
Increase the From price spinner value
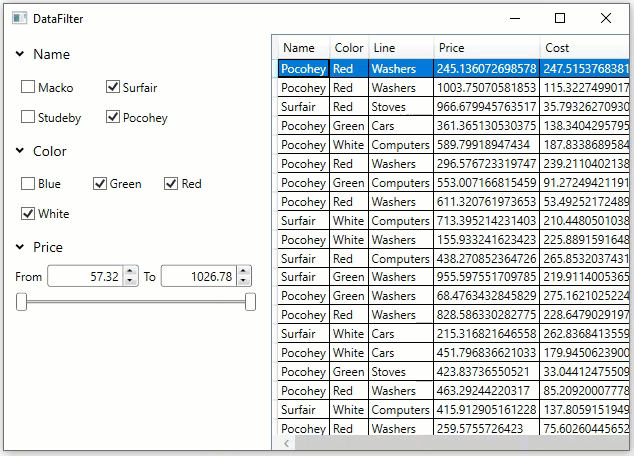[x=130, y=272]
